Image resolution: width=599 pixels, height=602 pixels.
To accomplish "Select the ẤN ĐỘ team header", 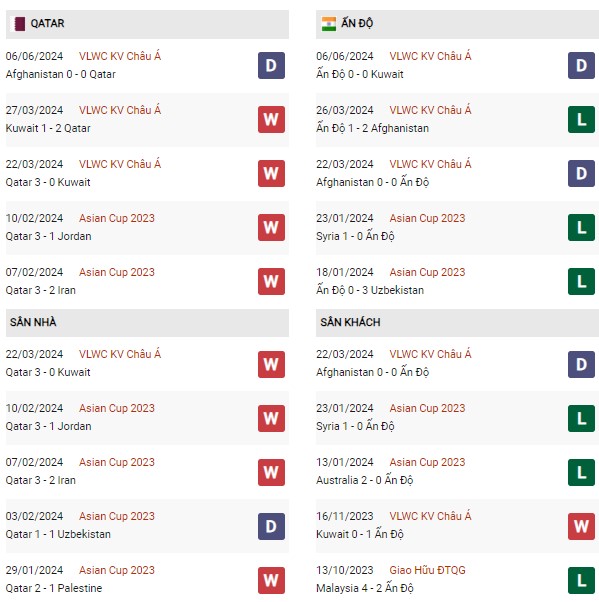I will click(x=457, y=24).
